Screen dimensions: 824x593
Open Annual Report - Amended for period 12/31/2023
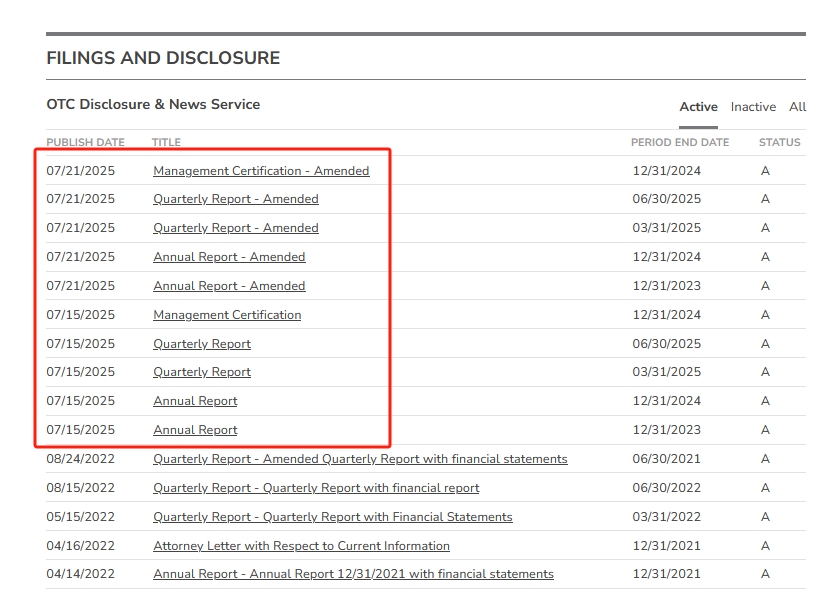(x=229, y=286)
